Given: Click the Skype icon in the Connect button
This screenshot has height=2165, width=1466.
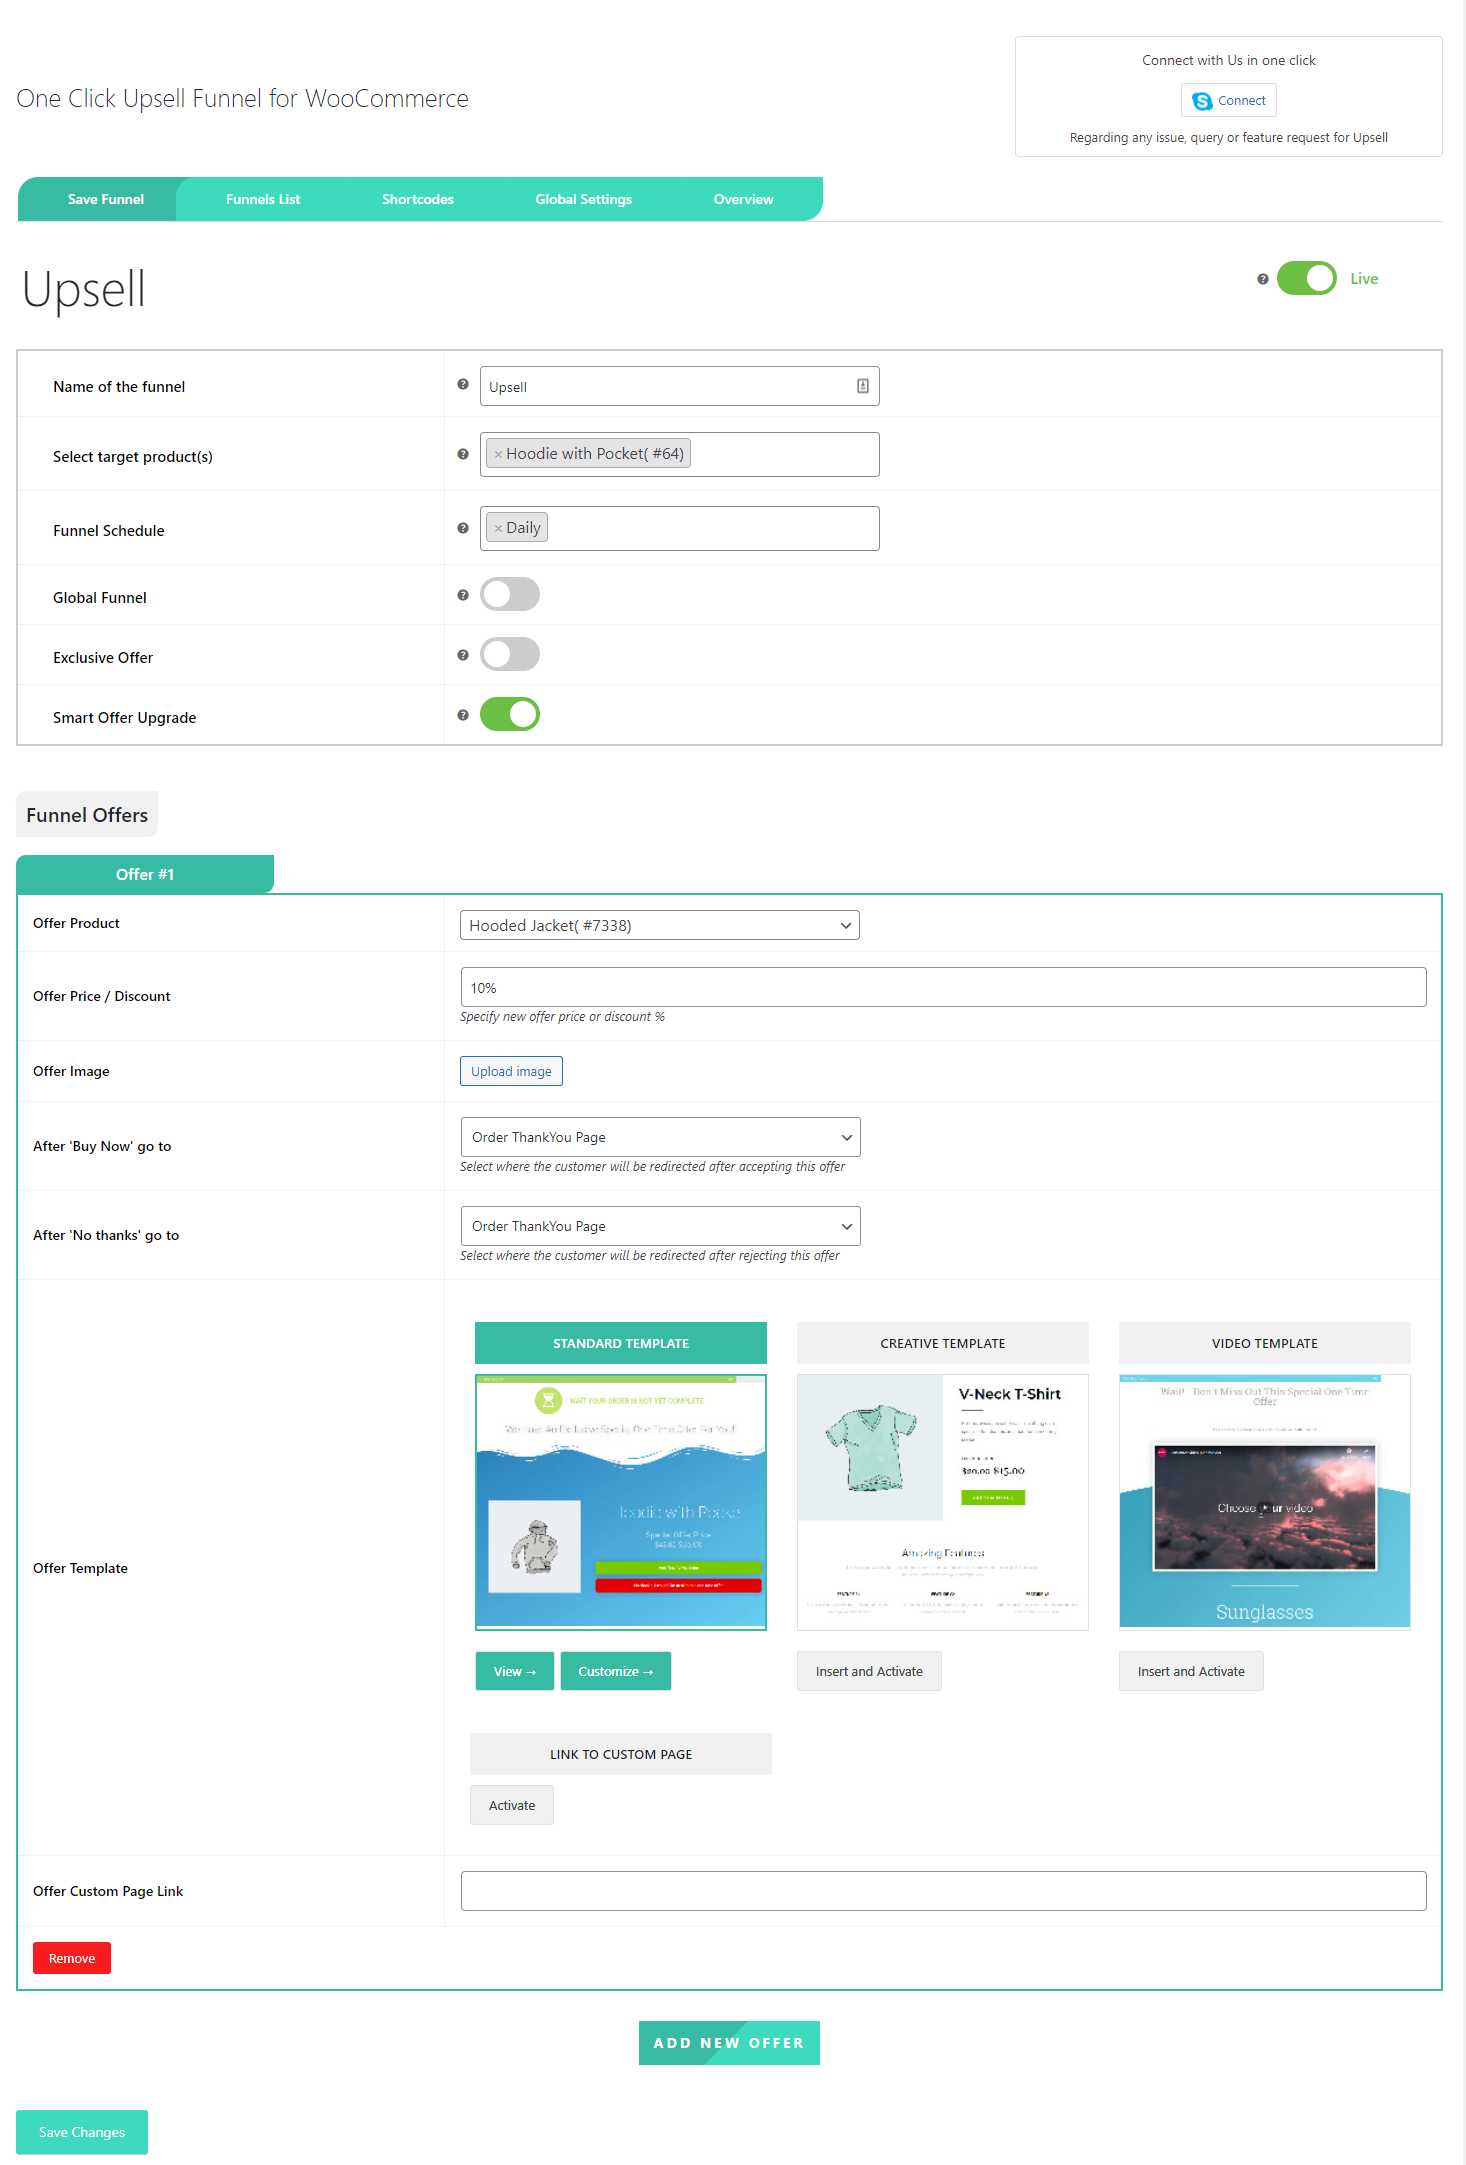Looking at the screenshot, I should click(1202, 101).
